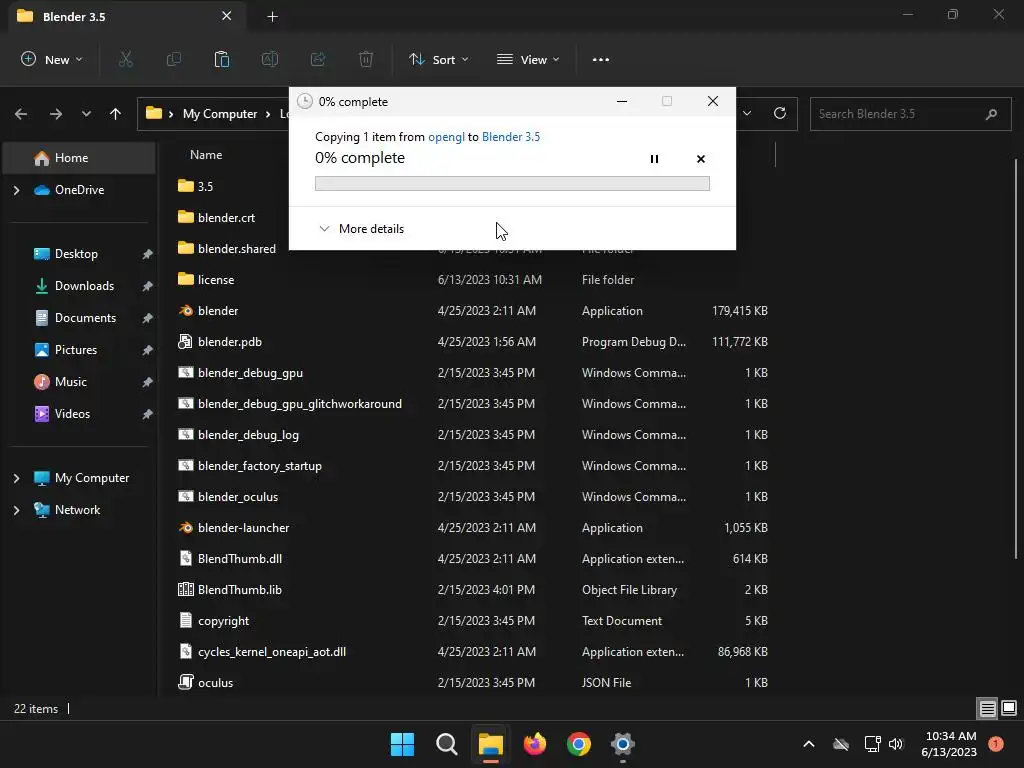Image resolution: width=1024 pixels, height=768 pixels.
Task: Go forward with the right arrow
Action: (56, 114)
